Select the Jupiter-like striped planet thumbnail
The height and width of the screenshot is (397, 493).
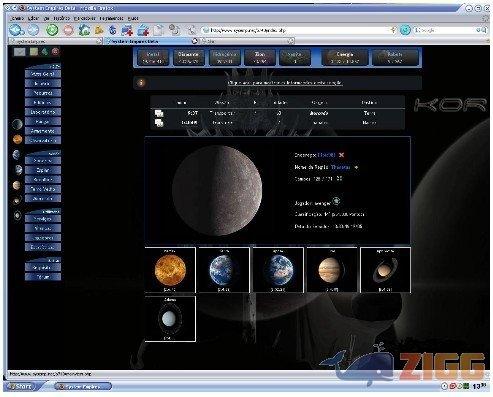pyautogui.click(x=332, y=270)
